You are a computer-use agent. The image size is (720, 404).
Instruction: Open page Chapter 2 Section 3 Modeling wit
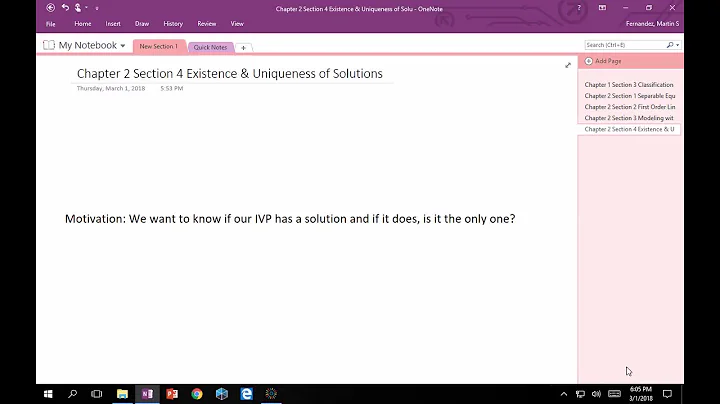tap(629, 118)
